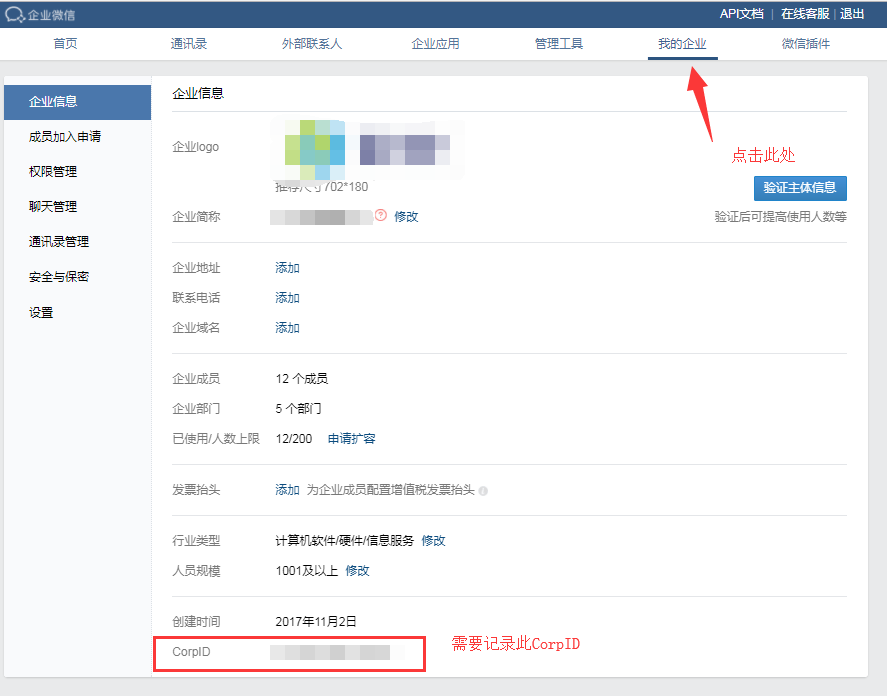Click the 验证后可提高使用人数等 hint text
Image resolution: width=887 pixels, height=696 pixels.
pyautogui.click(x=780, y=217)
